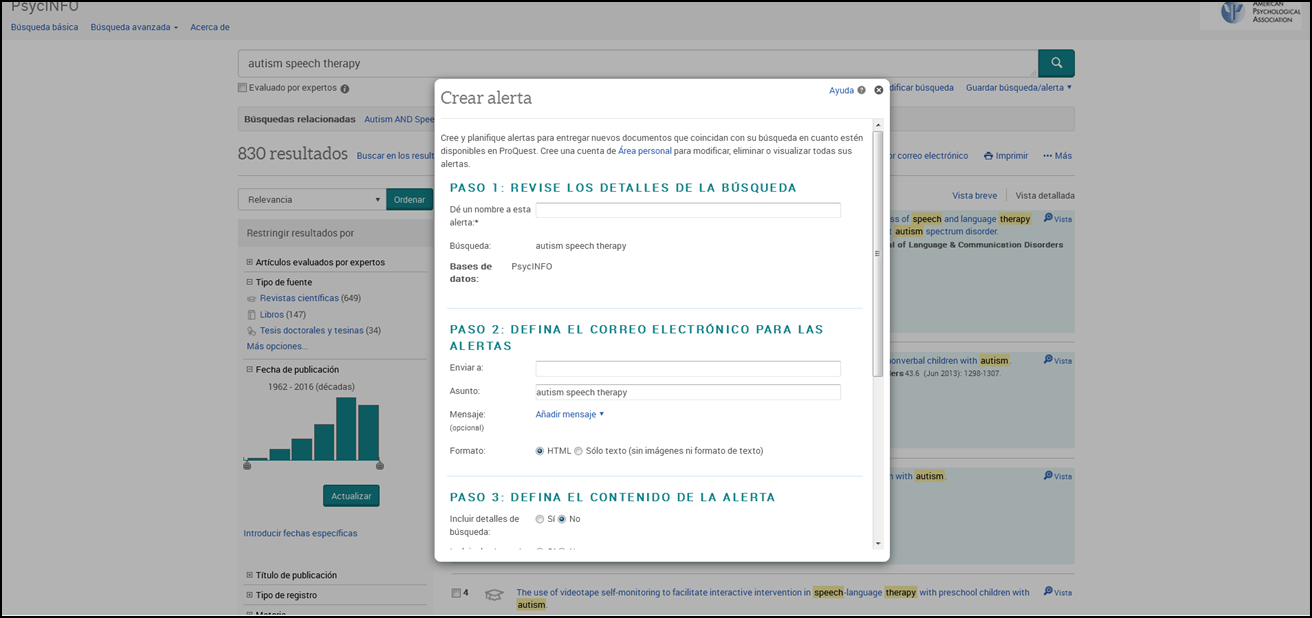Open the Libros filter link
This screenshot has height=618, width=1312.
pyautogui.click(x=272, y=314)
